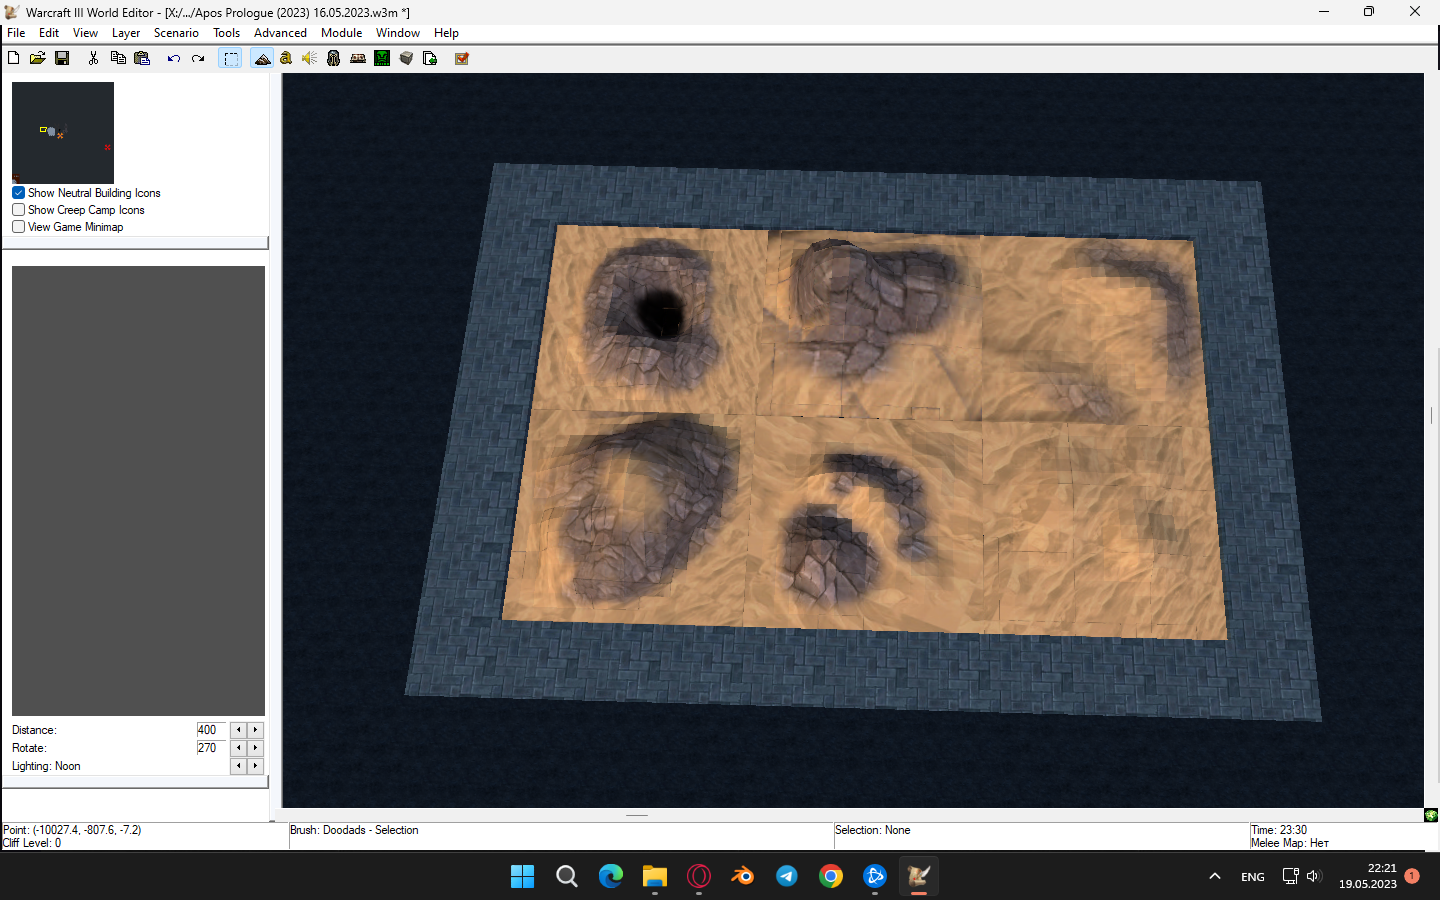Screen dimensions: 1440x900
Task: Save the map with floppy disk icon
Action: tap(62, 58)
